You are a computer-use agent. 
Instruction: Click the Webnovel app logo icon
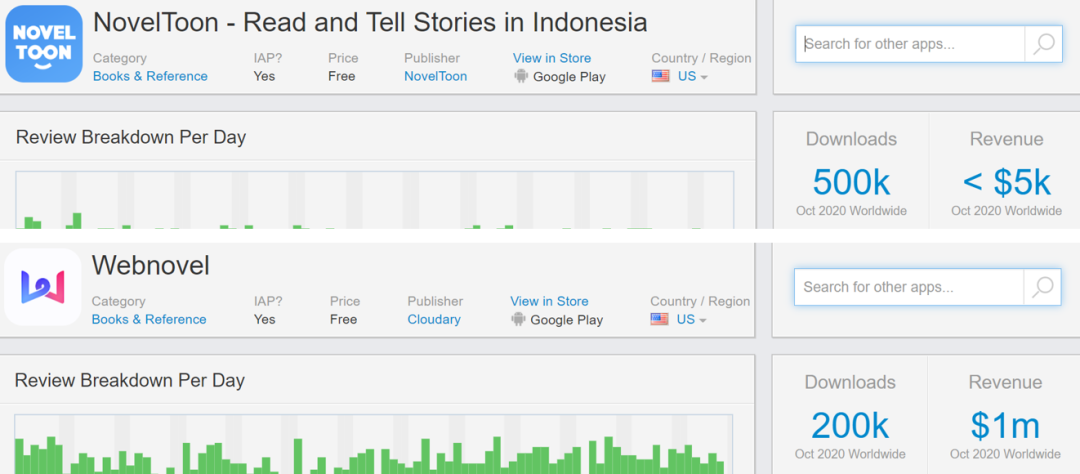[43, 287]
